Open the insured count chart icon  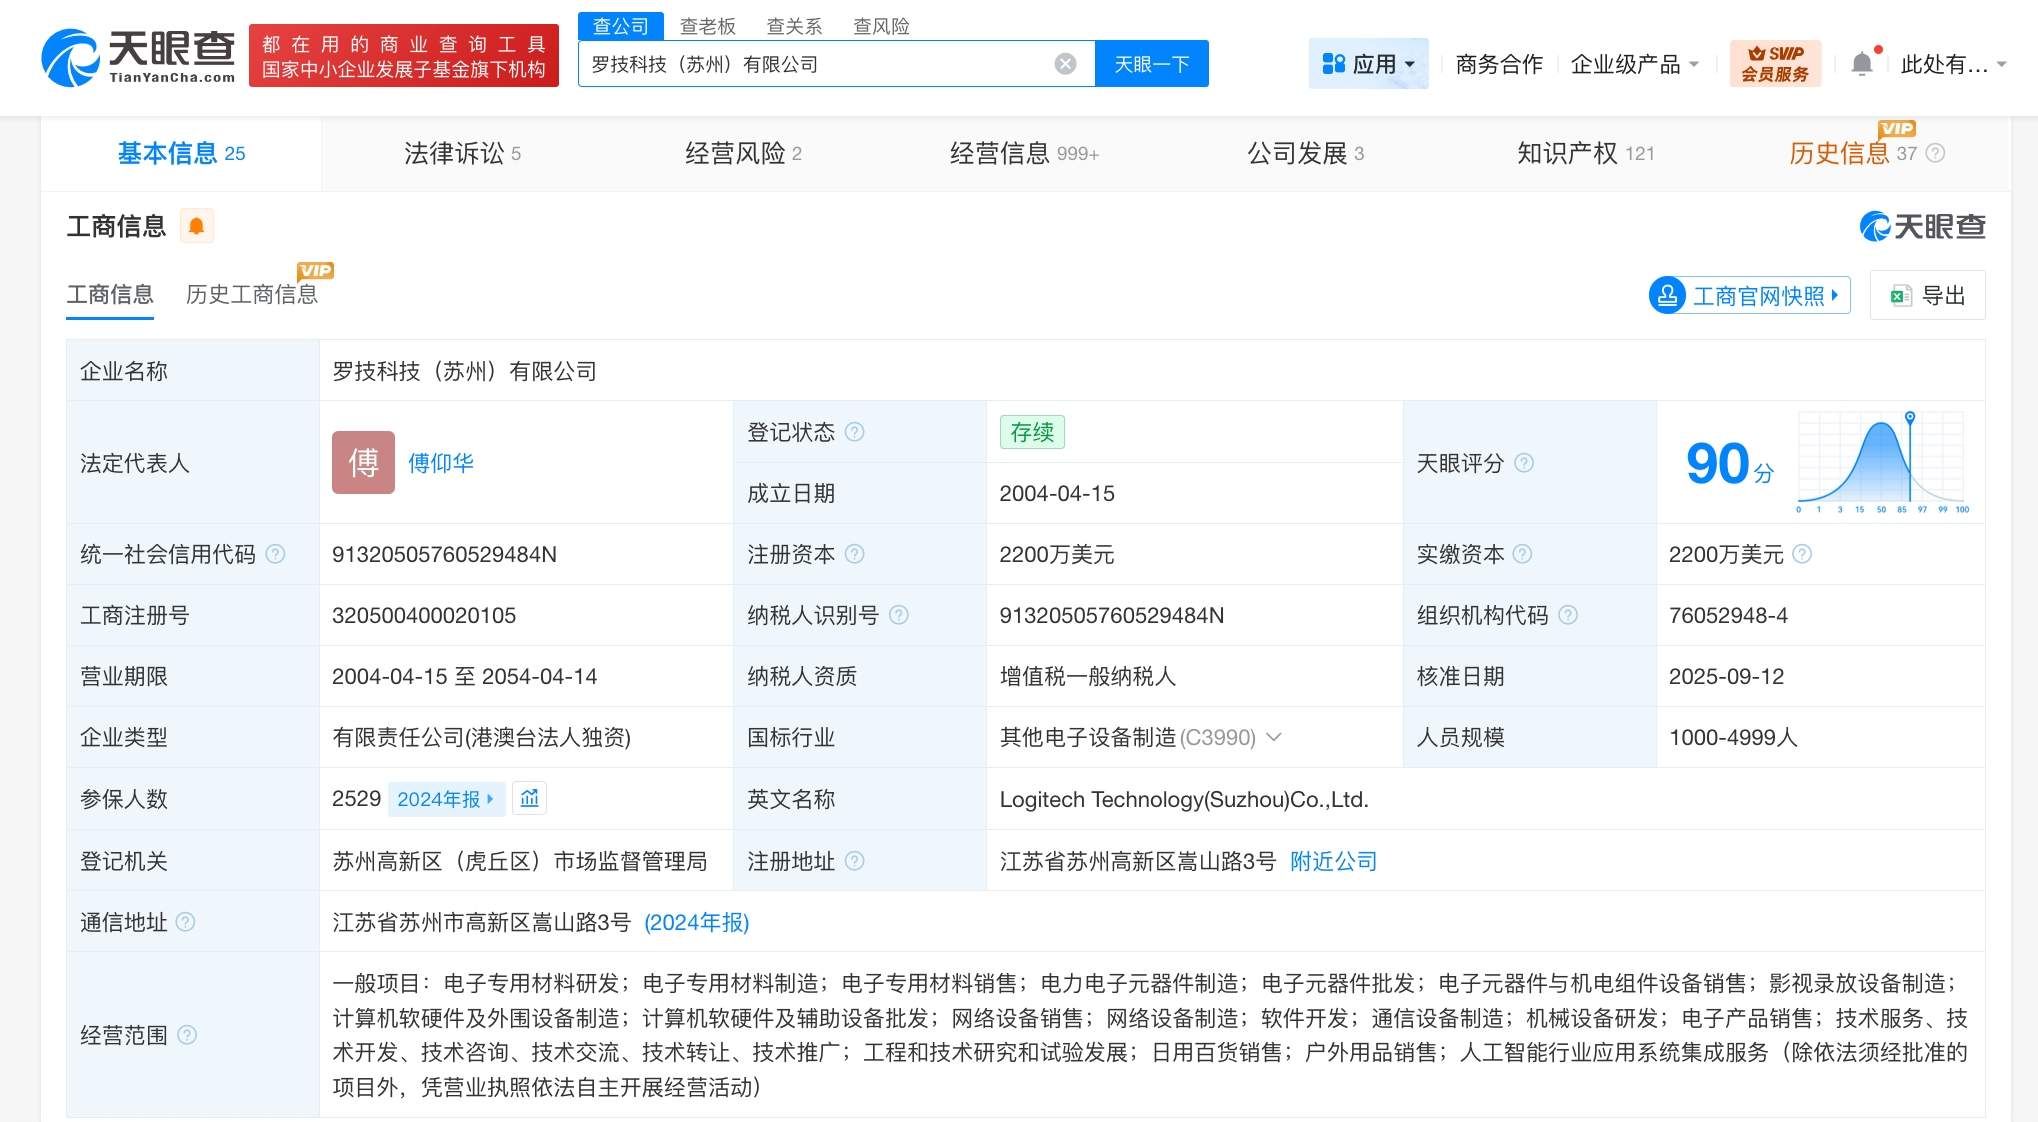[x=529, y=798]
